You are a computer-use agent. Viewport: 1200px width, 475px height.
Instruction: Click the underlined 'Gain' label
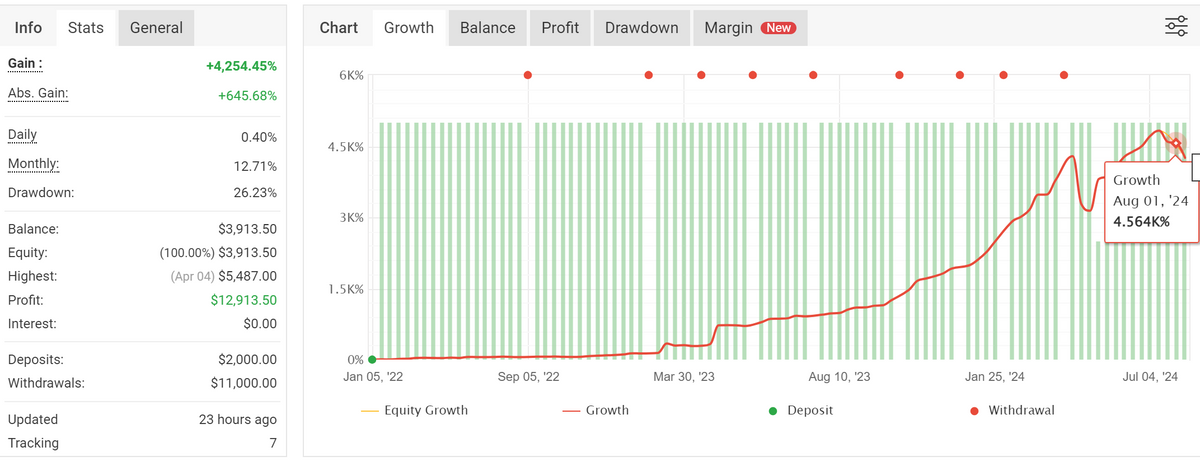[25, 63]
